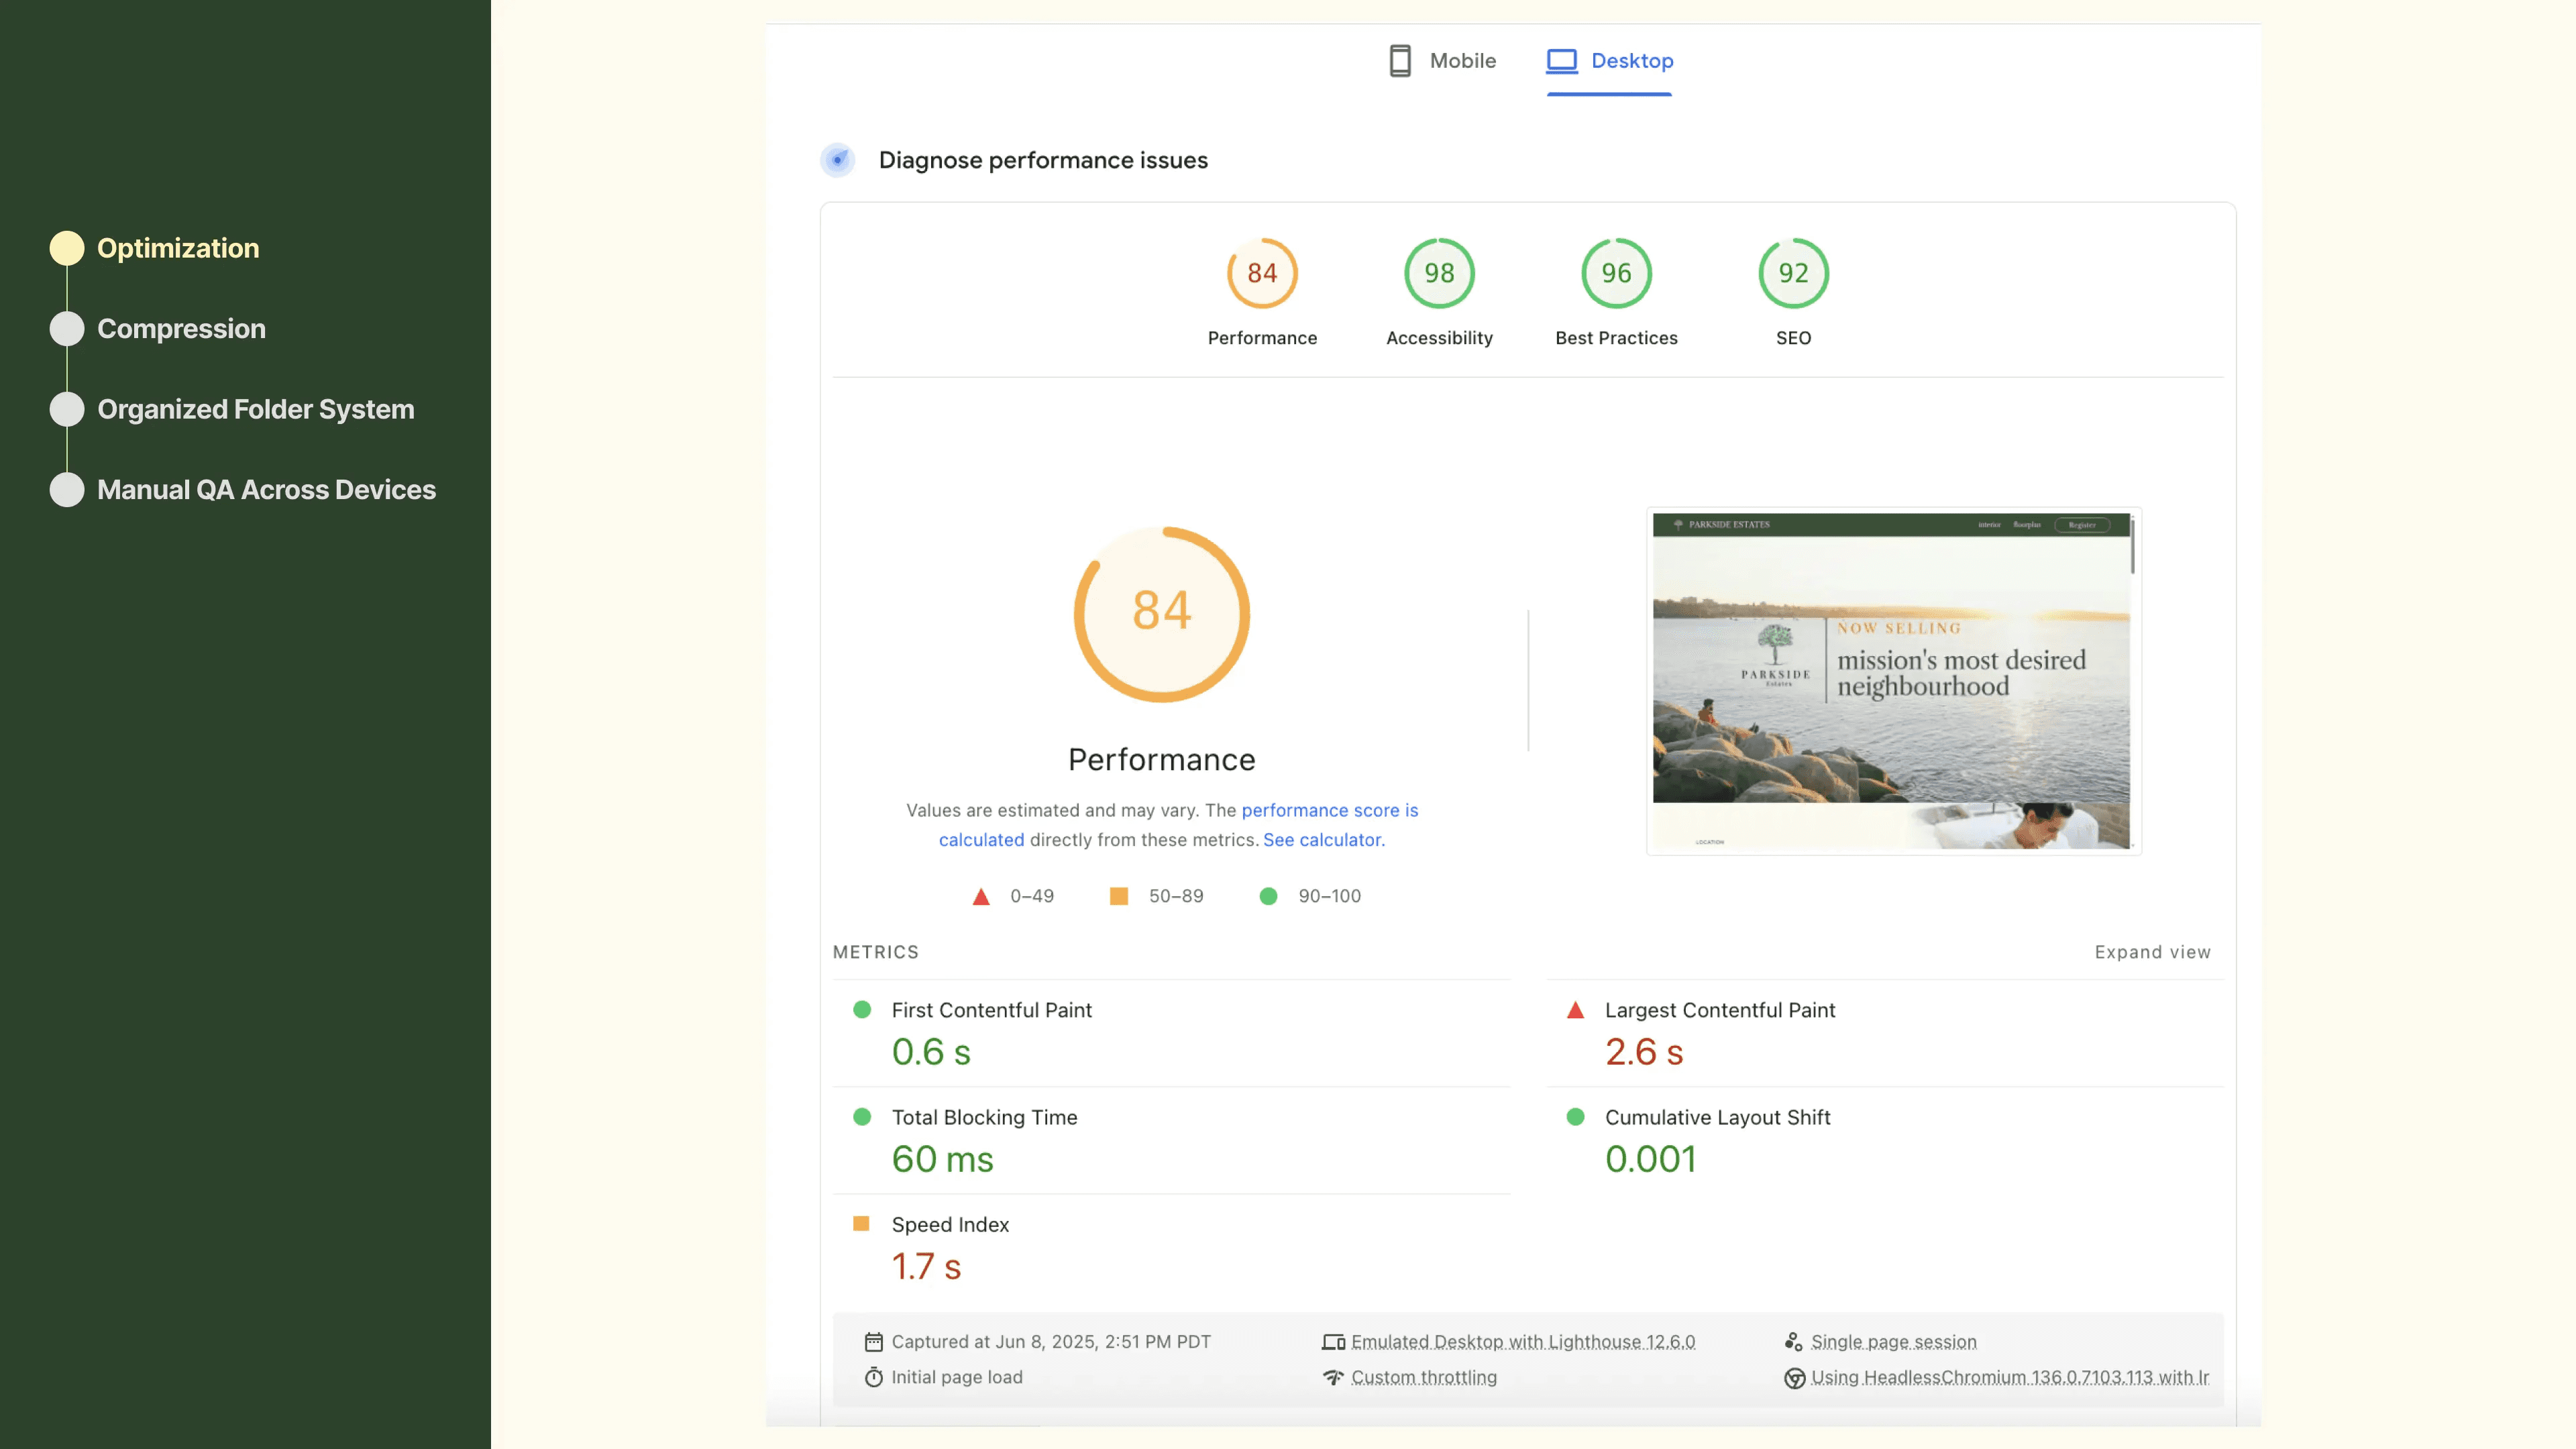Click the Custom throttling network icon
The width and height of the screenshot is (2576, 1449).
[x=1333, y=1377]
